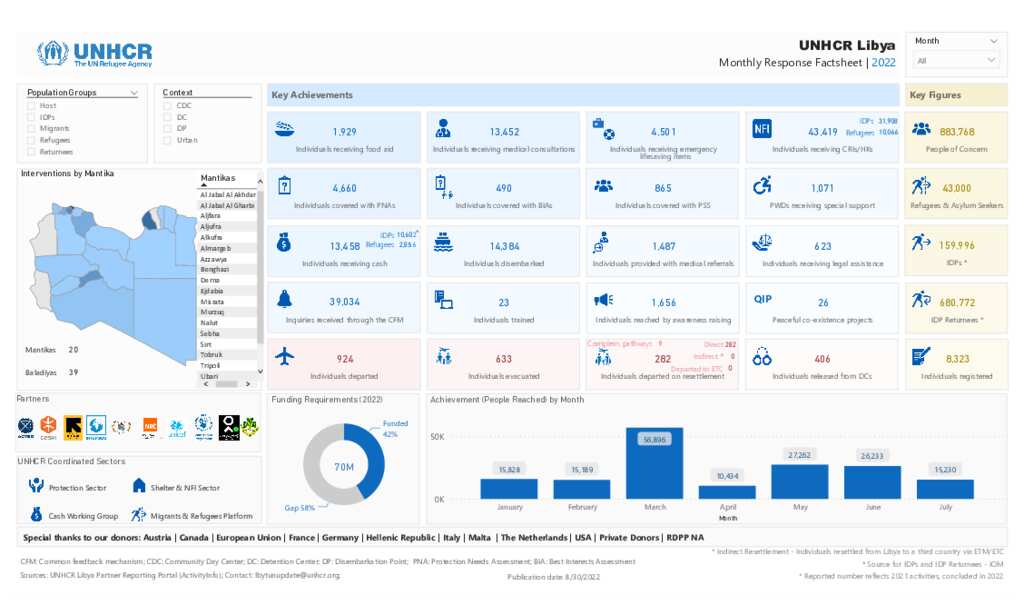1024x605 pixels.
Task: Click the individuals registered icon
Action: (x=921, y=357)
